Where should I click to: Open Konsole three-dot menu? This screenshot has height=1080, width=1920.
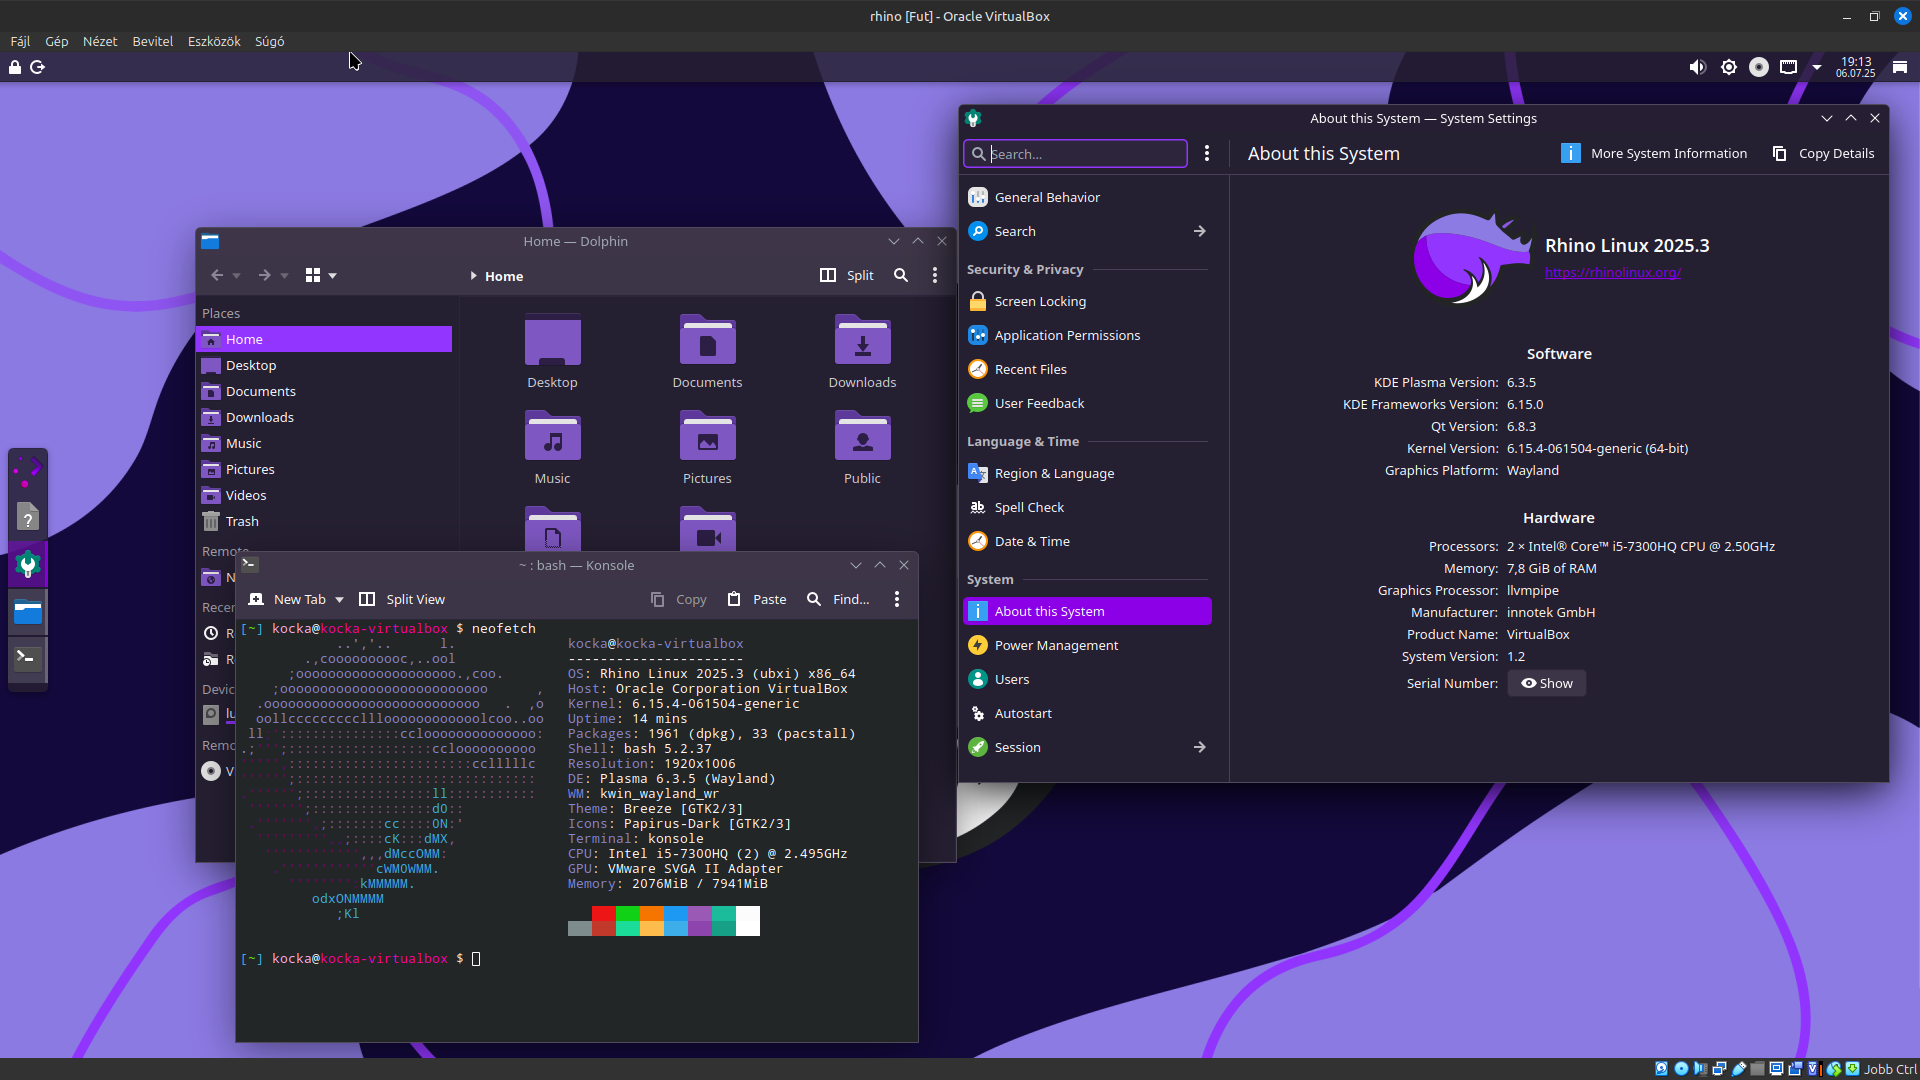pos(897,599)
